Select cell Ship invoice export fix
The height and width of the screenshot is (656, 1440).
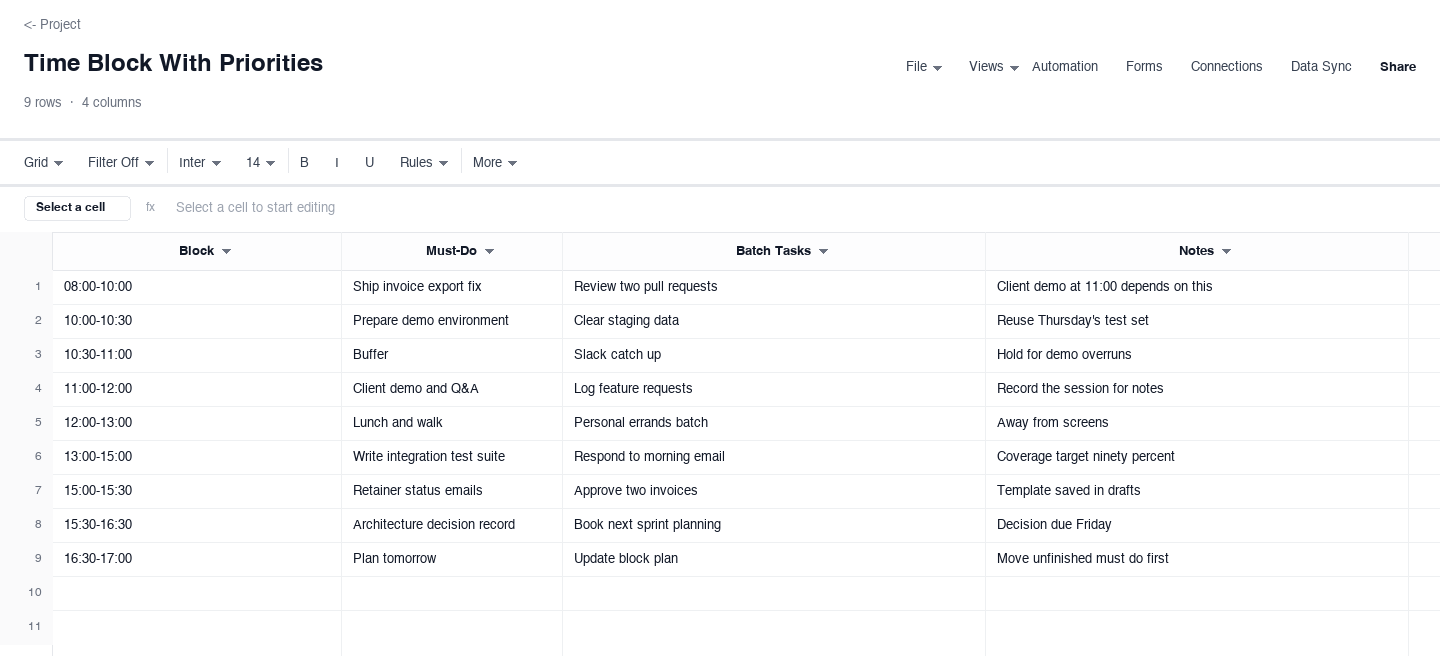tap(452, 287)
